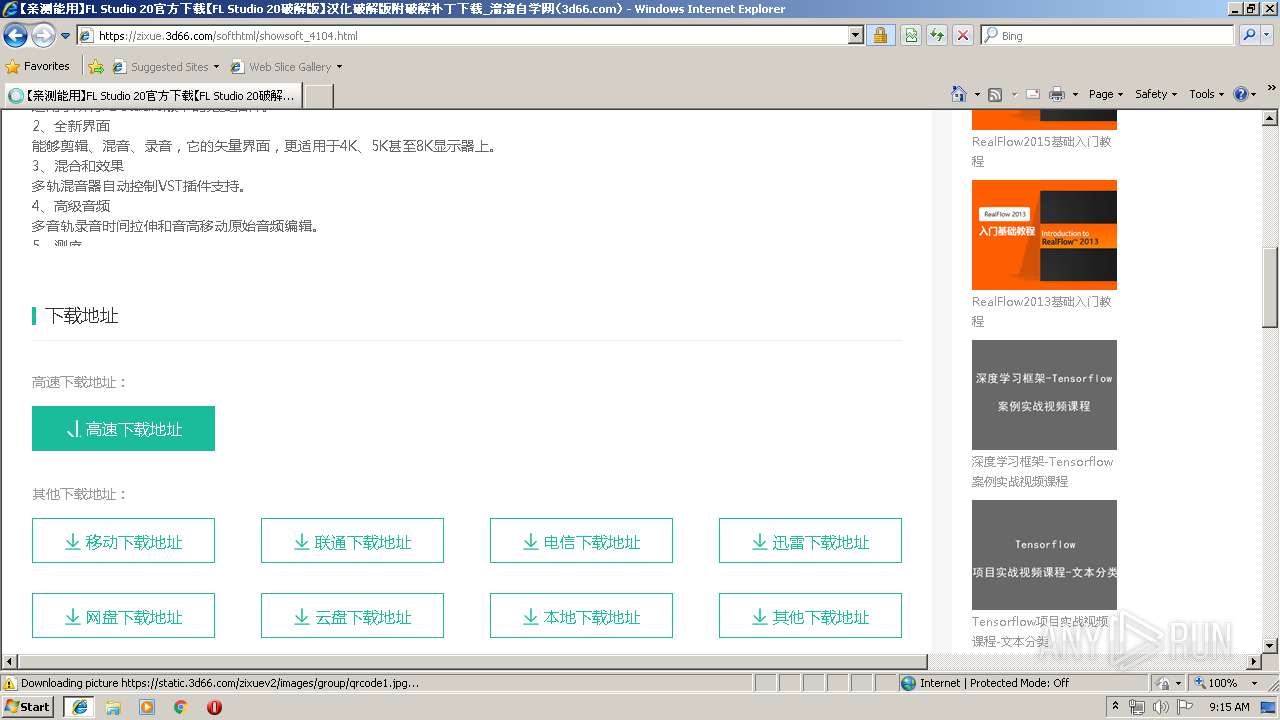Image resolution: width=1280 pixels, height=720 pixels.
Task: Click the red Opera taskbar icon
Action: (214, 707)
